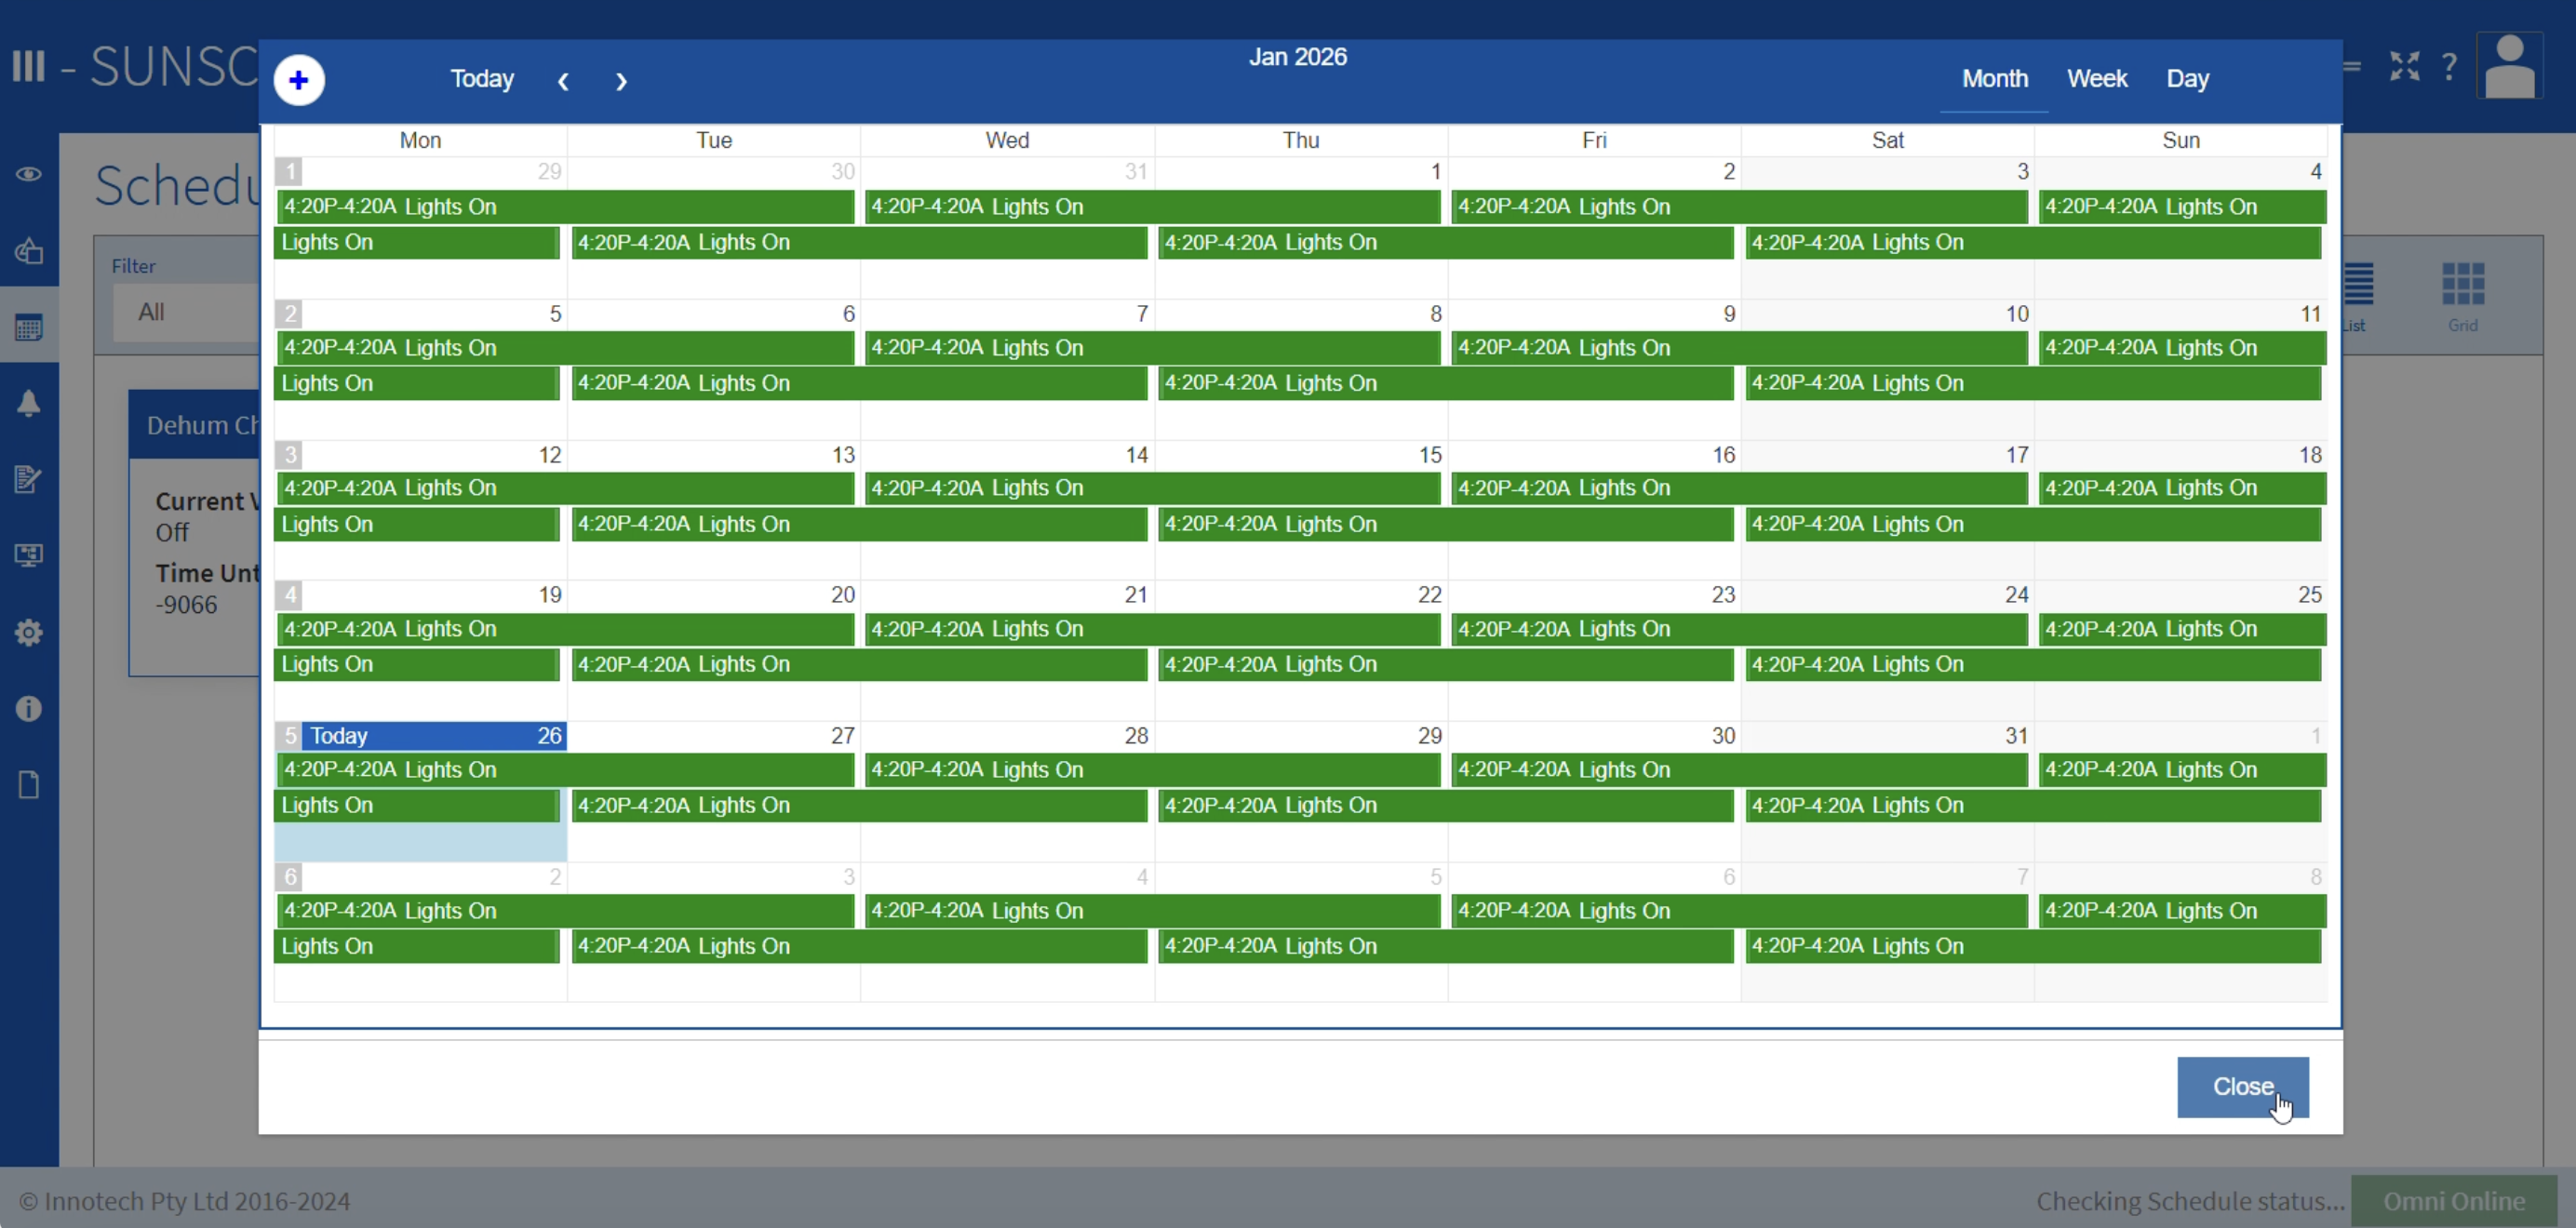Click the Today 26 date cell header
2576x1228 pixels.
[x=434, y=736]
